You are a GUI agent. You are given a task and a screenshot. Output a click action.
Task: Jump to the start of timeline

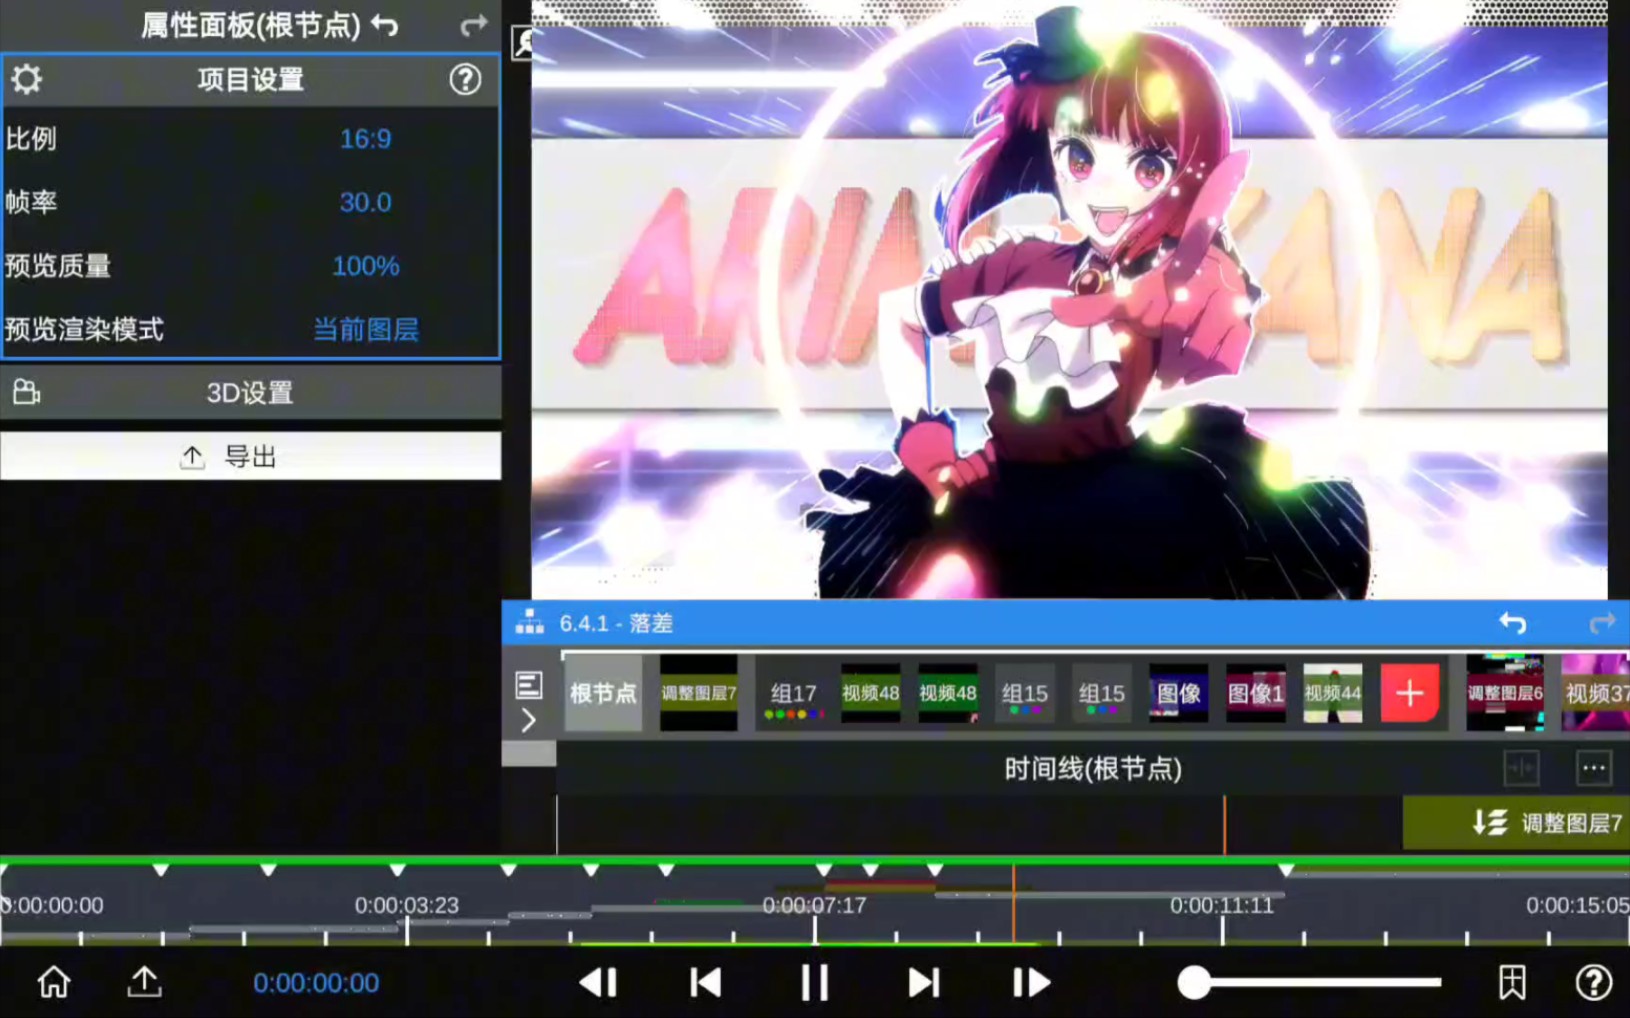click(706, 983)
